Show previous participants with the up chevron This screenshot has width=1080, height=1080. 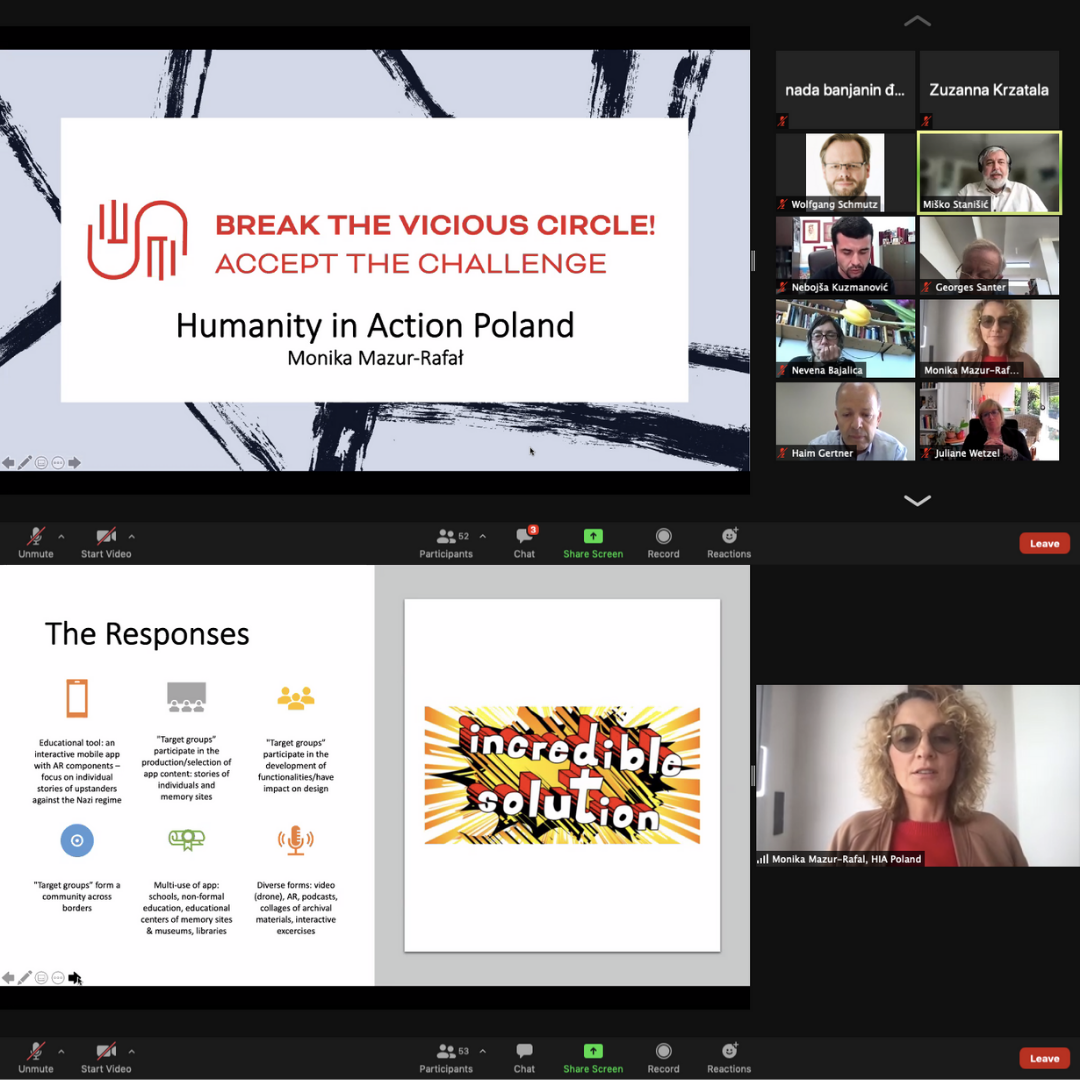click(917, 21)
